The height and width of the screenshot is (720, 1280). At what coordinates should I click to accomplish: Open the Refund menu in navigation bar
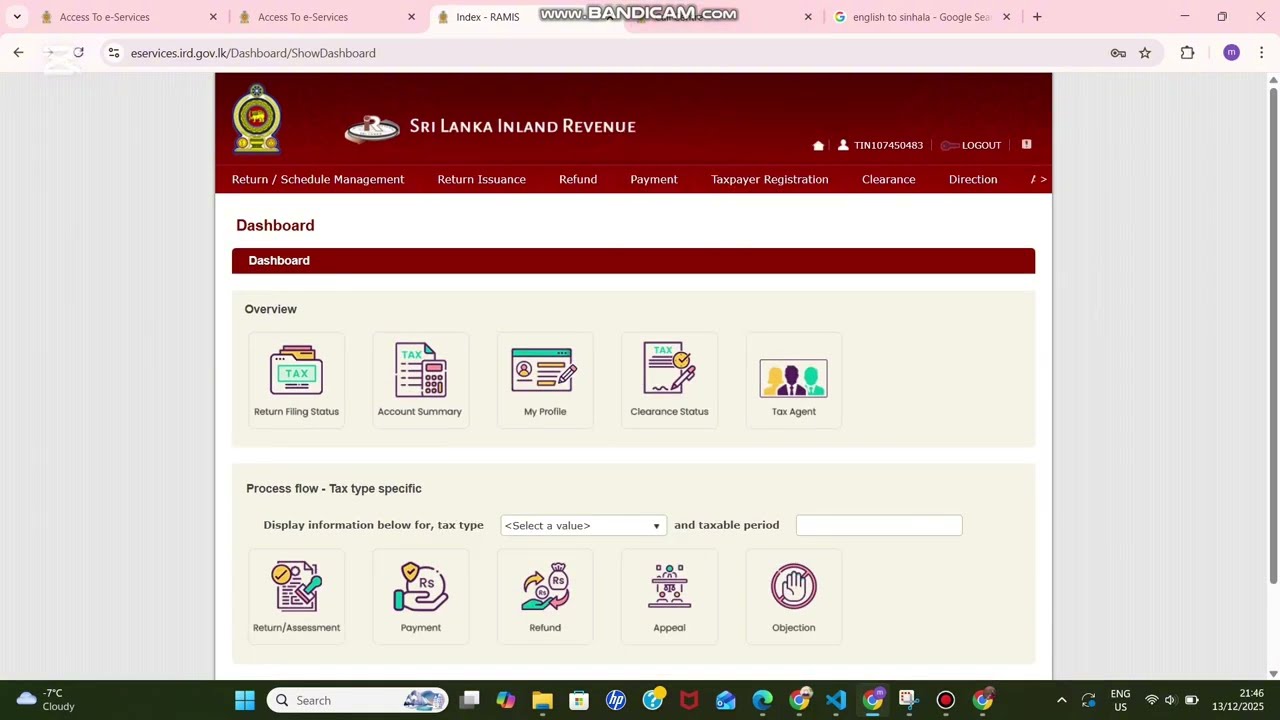point(578,179)
